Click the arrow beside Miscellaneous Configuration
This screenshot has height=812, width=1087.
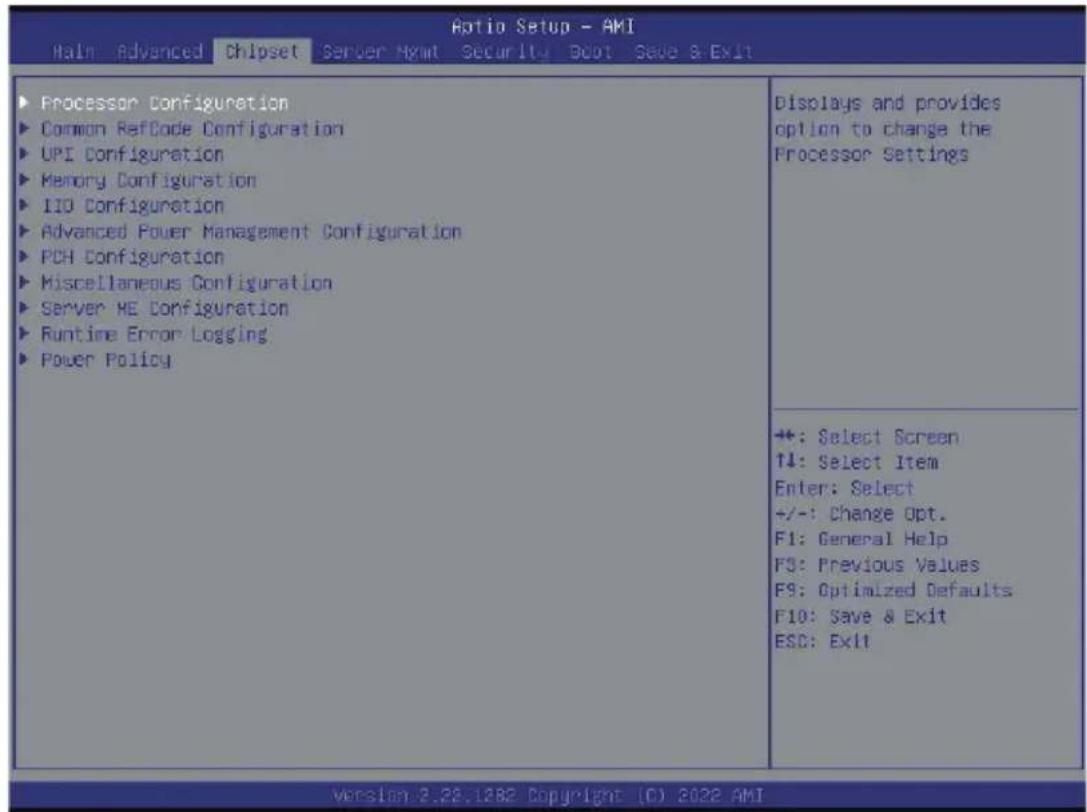tap(24, 282)
